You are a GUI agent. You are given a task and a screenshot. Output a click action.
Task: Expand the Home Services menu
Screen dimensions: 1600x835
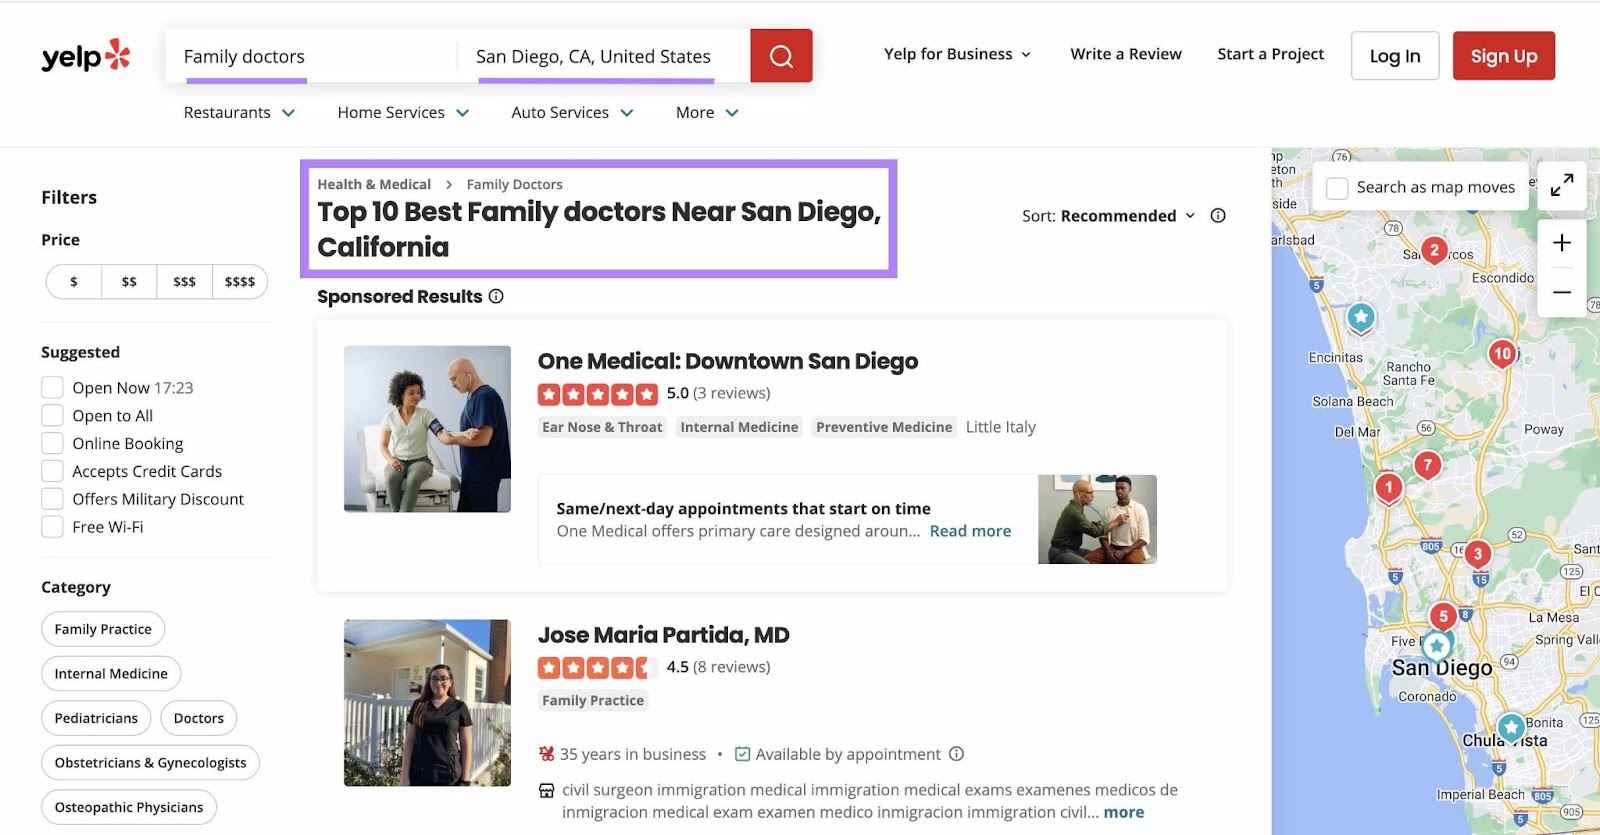(403, 113)
